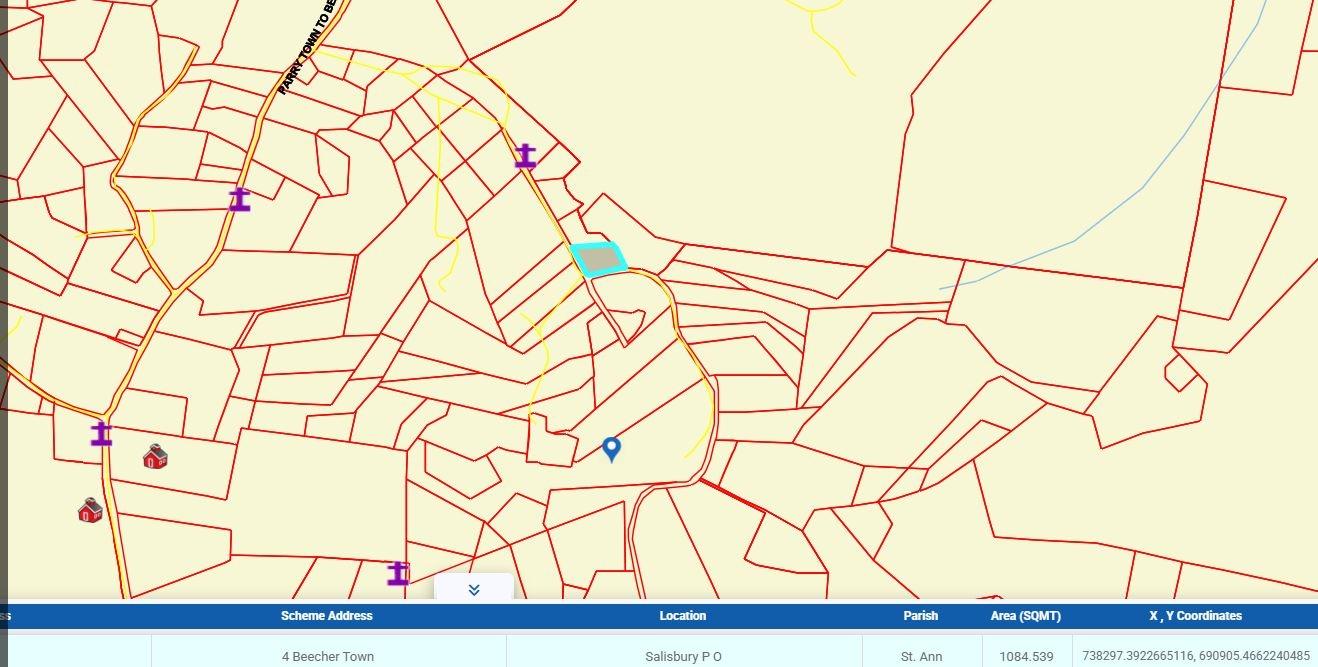This screenshot has width=1318, height=667.
Task: Select the 4 Beecher Town address cell
Action: [328, 657]
